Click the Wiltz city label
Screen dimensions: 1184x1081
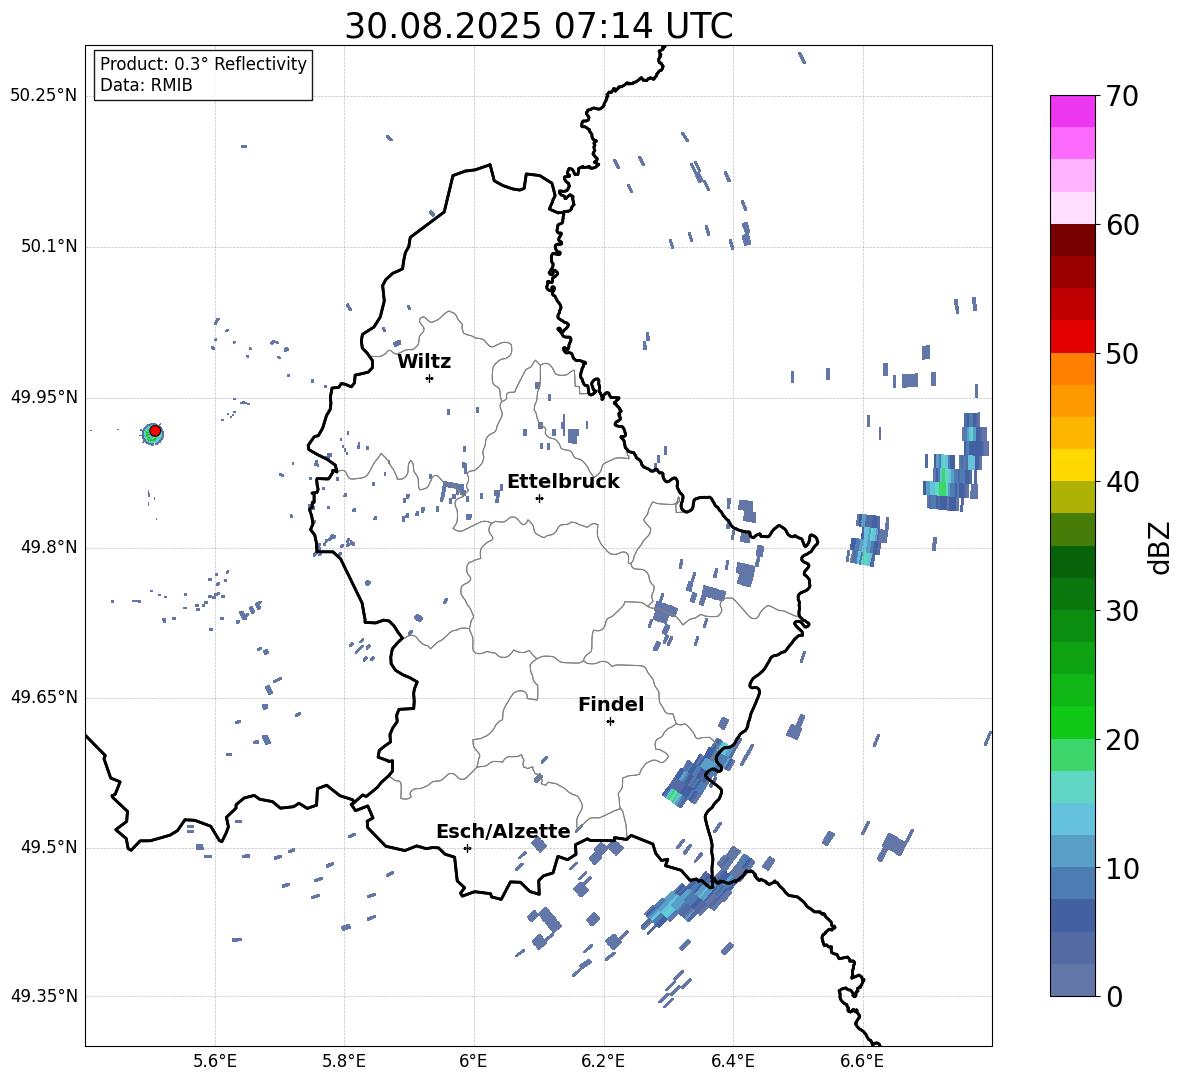tap(424, 362)
